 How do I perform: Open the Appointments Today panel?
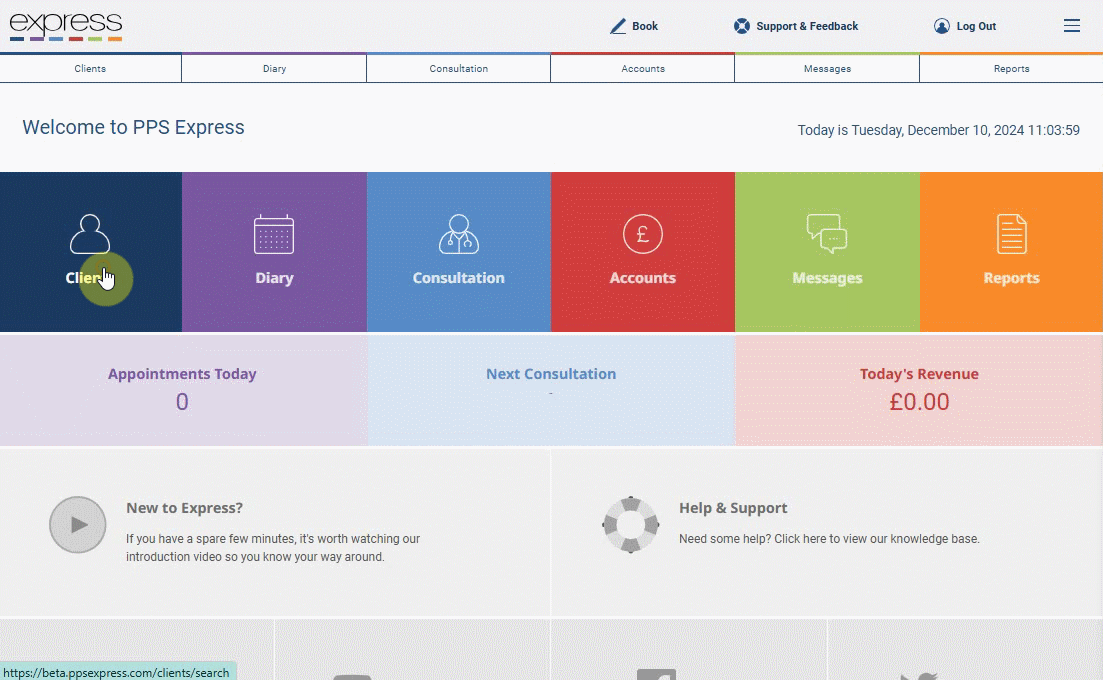click(183, 390)
